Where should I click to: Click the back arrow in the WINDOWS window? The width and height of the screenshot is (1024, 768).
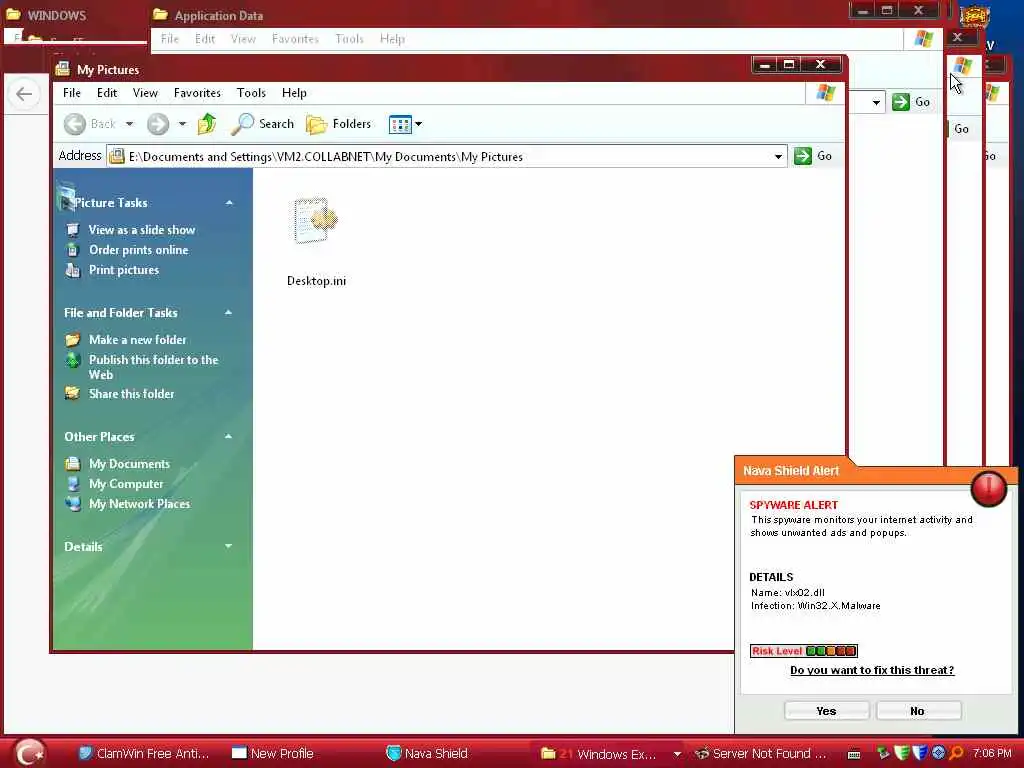25,94
